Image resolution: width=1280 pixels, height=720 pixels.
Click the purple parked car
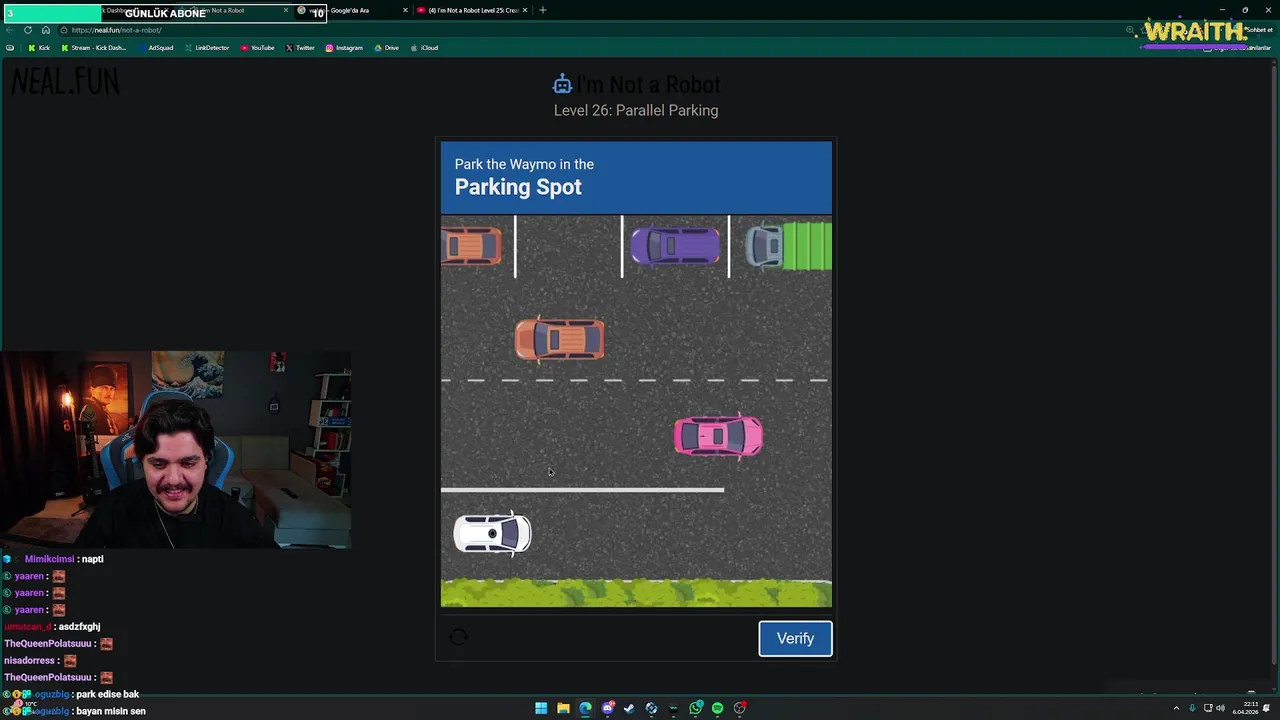pos(675,247)
